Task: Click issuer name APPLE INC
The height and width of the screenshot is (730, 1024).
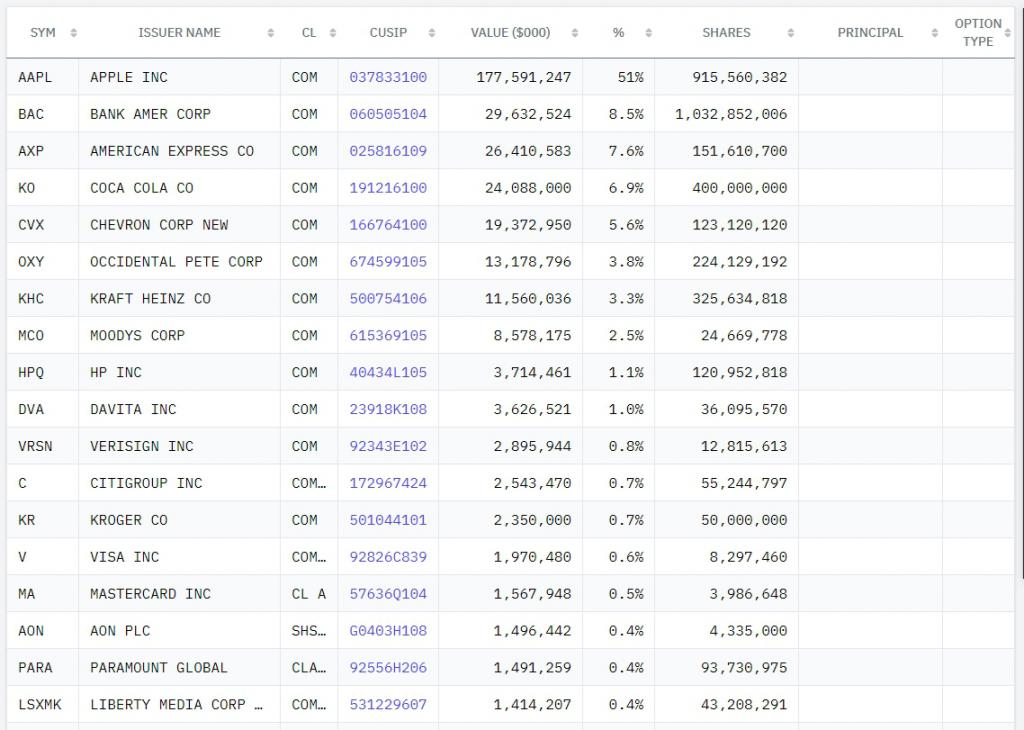Action: 129,77
